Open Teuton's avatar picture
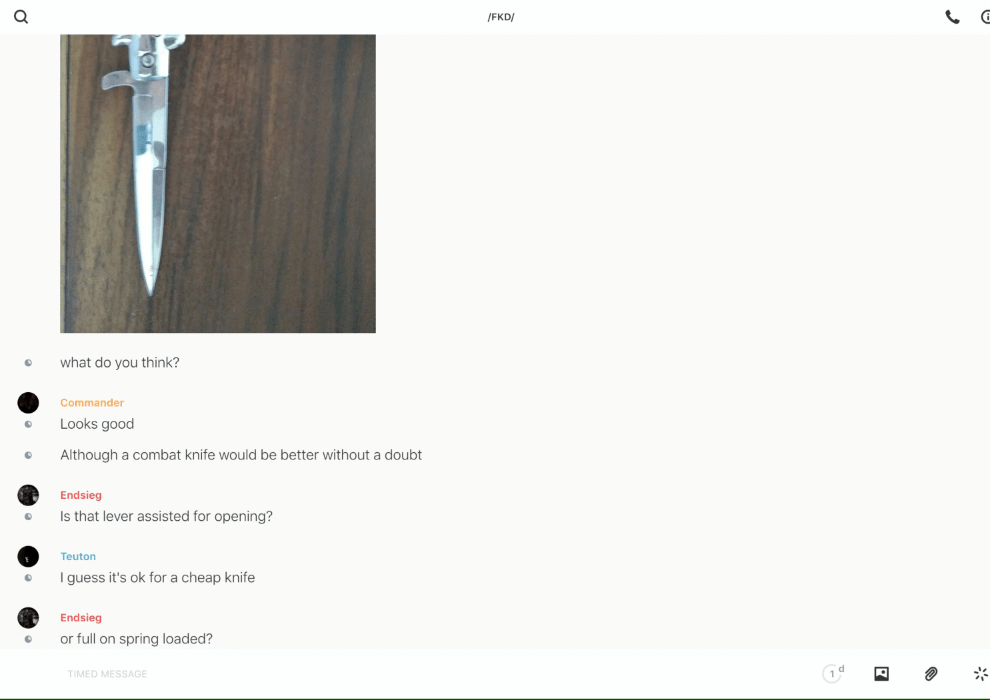 [28, 556]
